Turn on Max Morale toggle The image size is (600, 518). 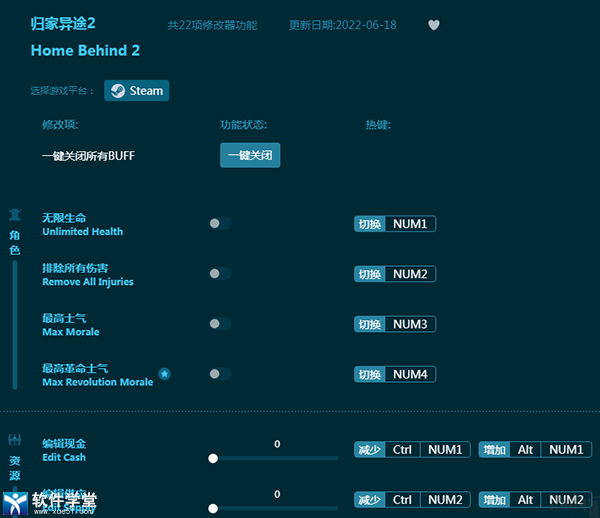(220, 324)
